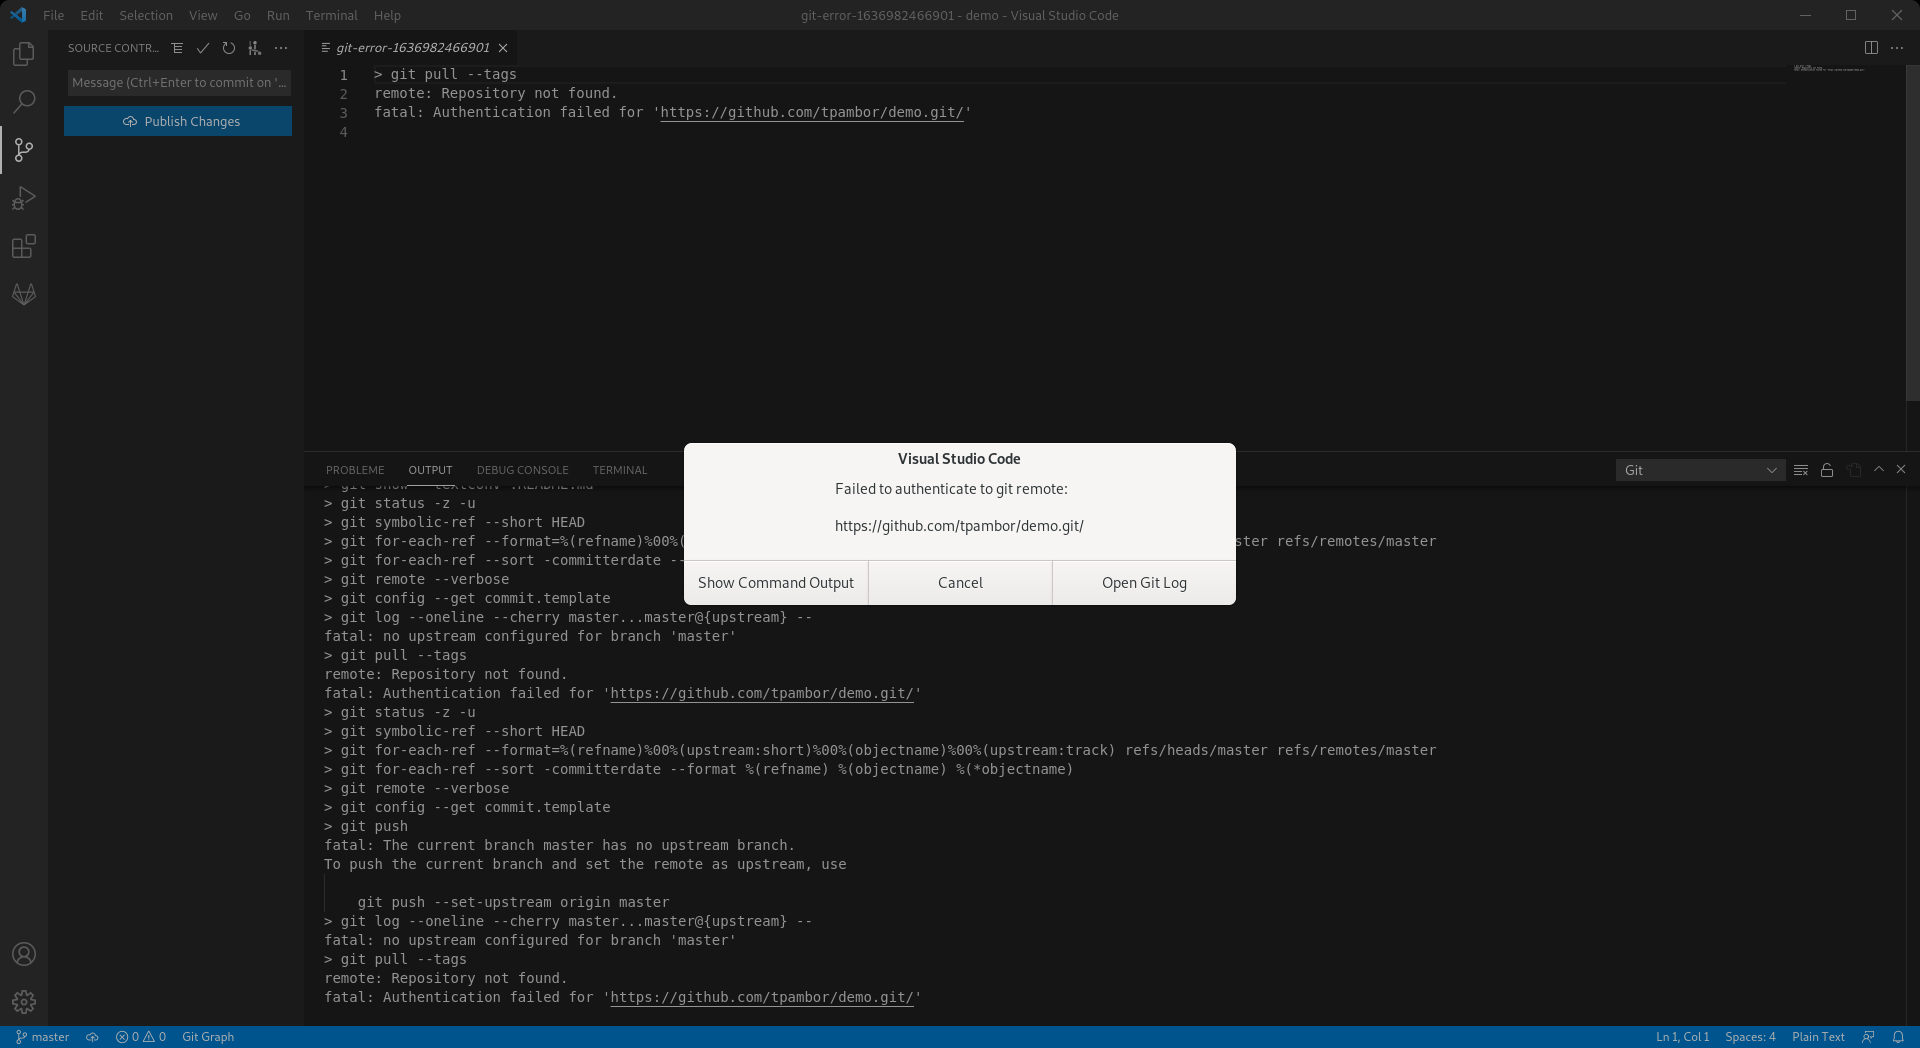This screenshot has width=1920, height=1048.
Task: Click Cancel in the dialog
Action: click(x=960, y=583)
